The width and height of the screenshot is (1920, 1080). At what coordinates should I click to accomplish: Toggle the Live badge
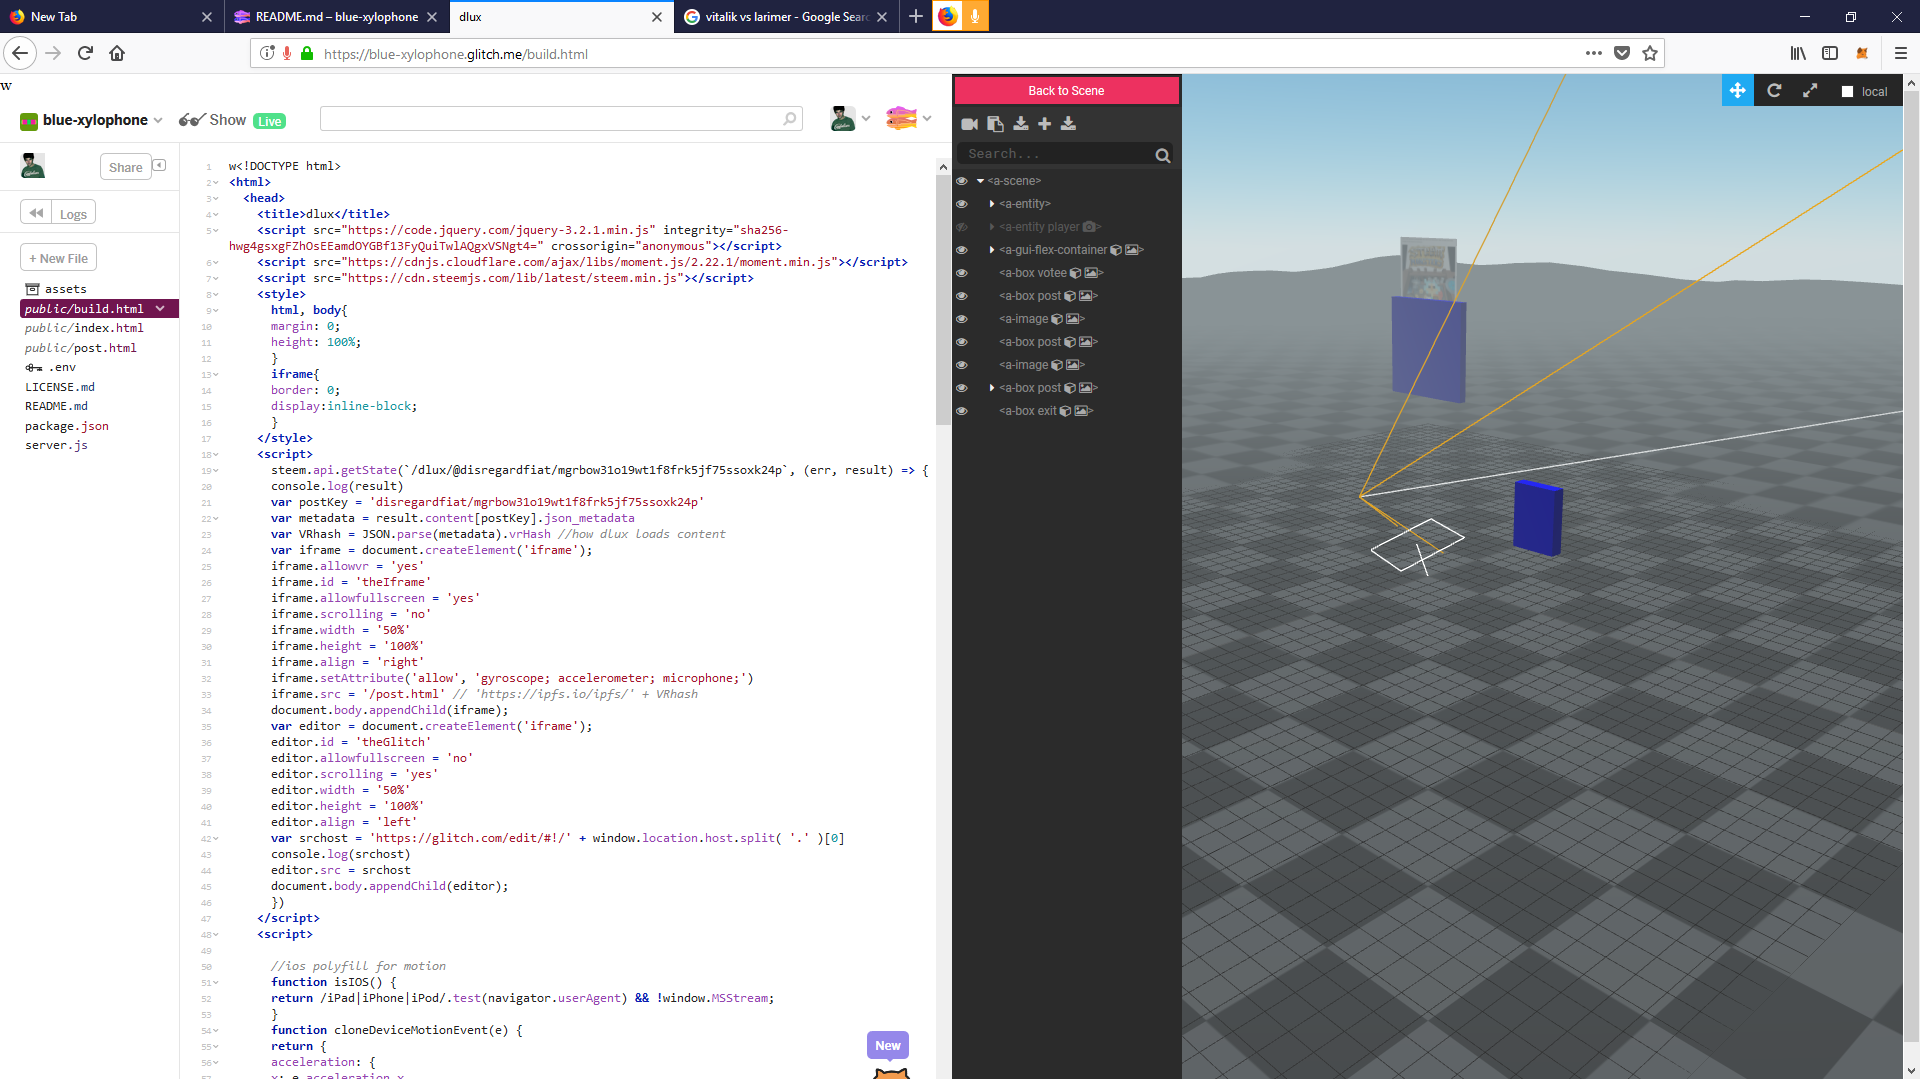click(269, 121)
